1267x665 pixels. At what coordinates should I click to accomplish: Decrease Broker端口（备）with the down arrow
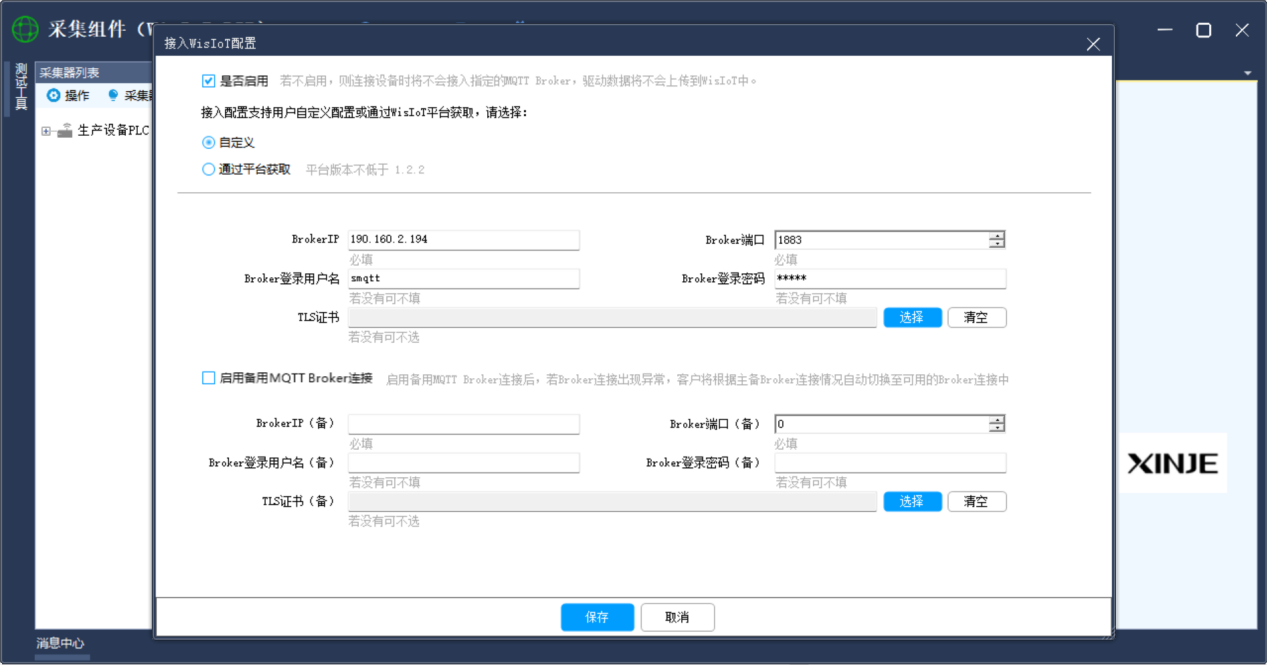click(997, 428)
